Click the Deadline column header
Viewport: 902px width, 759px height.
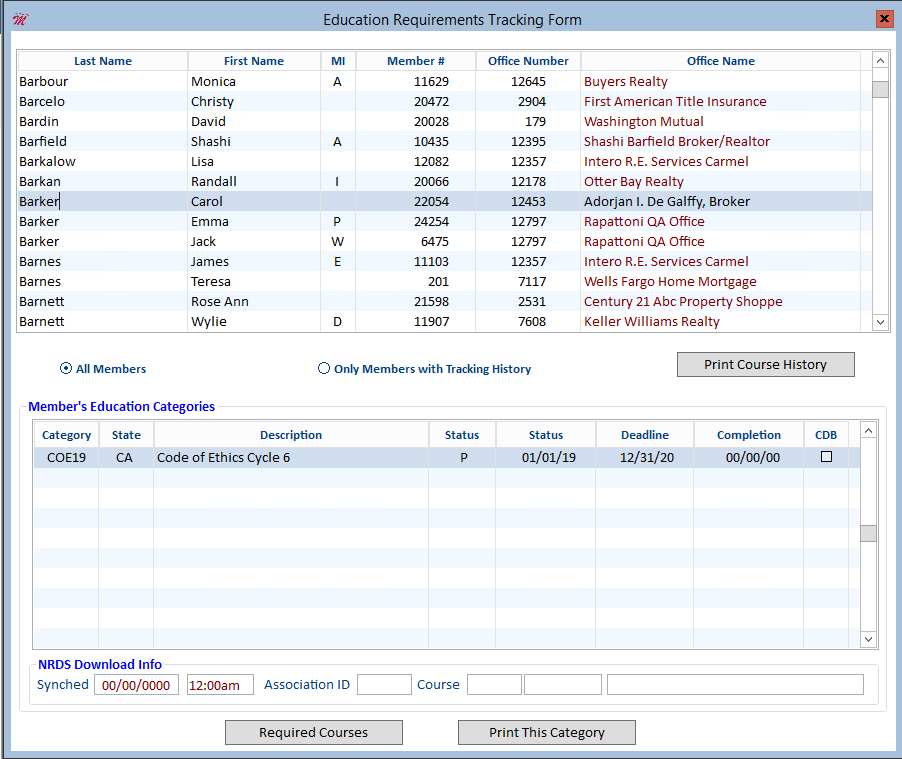click(645, 435)
